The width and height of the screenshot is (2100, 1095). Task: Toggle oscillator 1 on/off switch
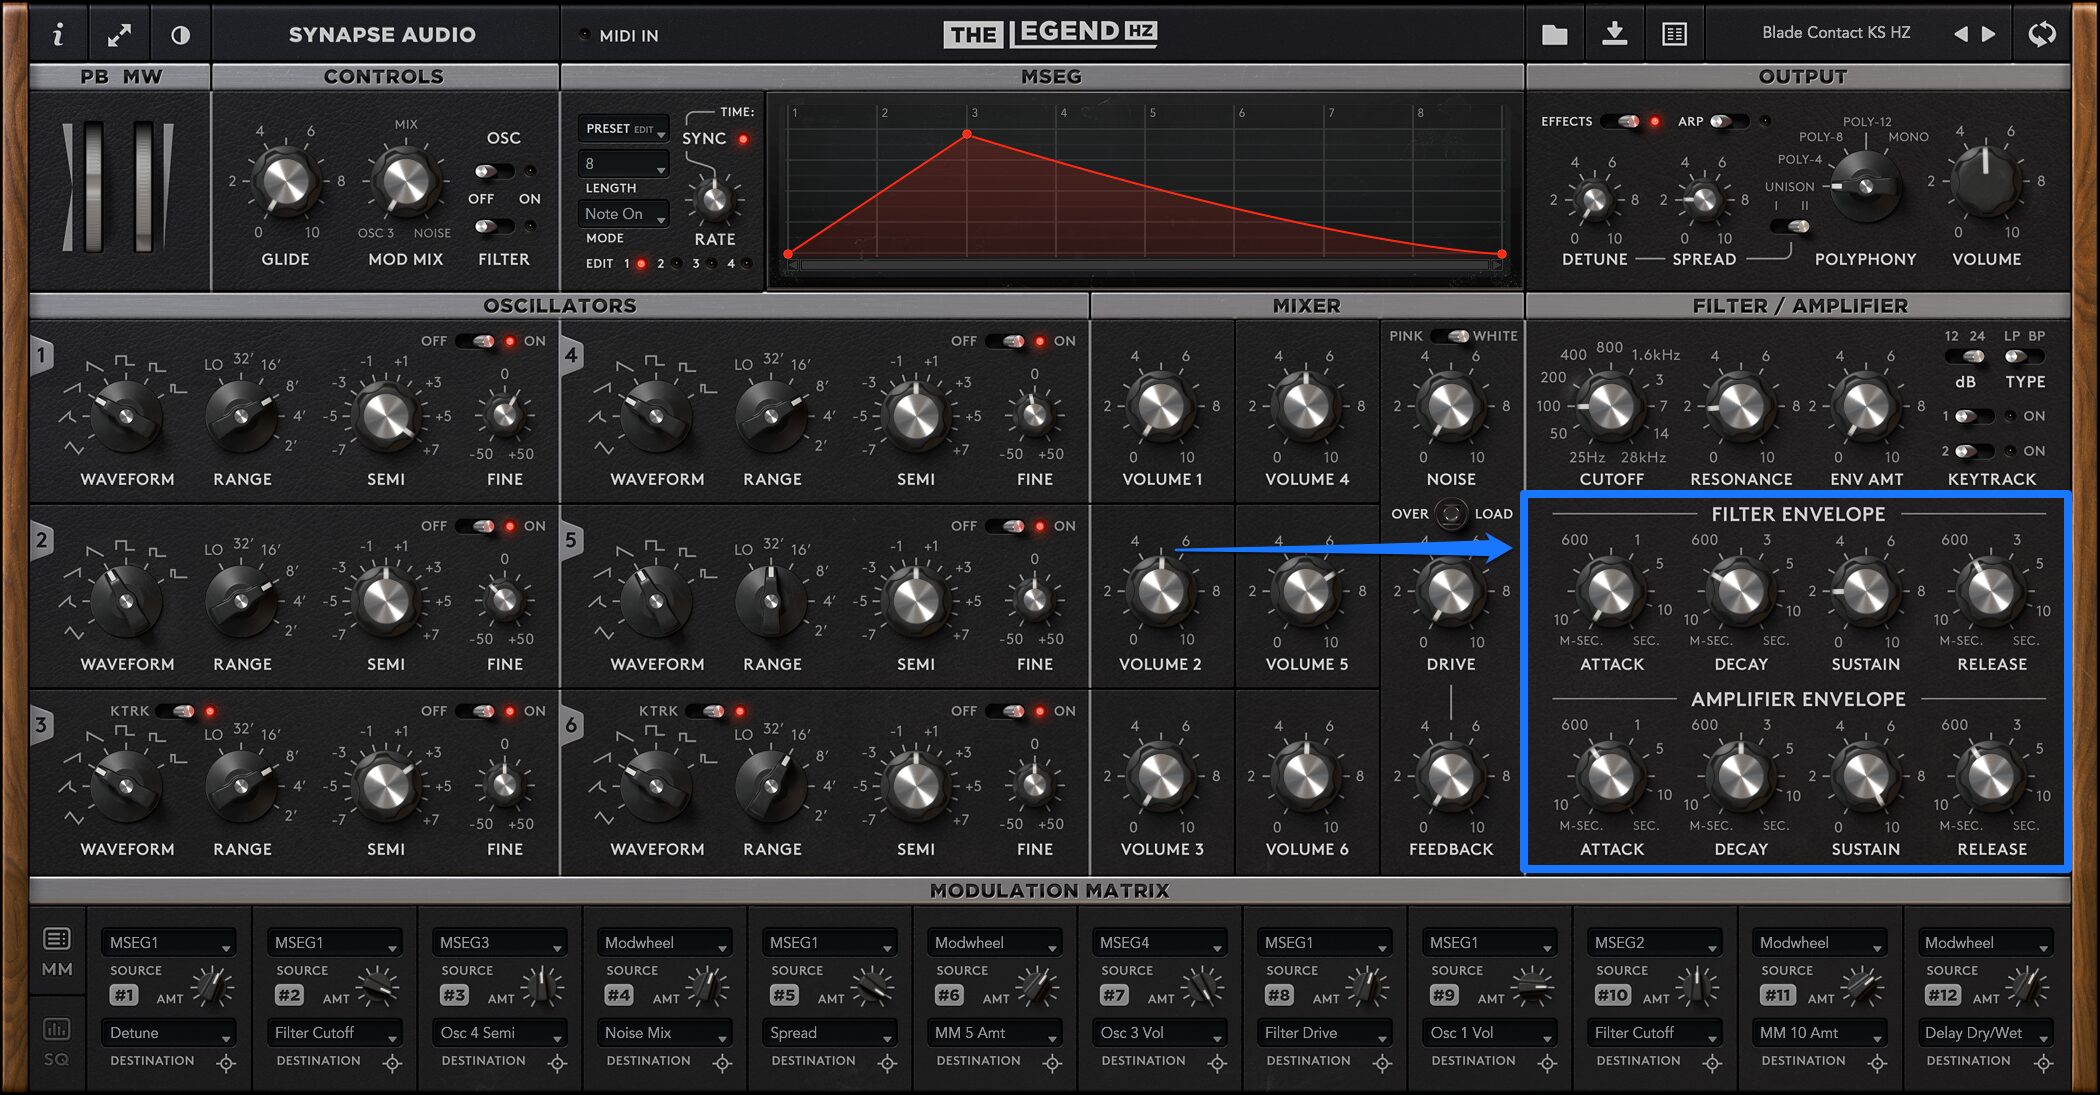476,341
